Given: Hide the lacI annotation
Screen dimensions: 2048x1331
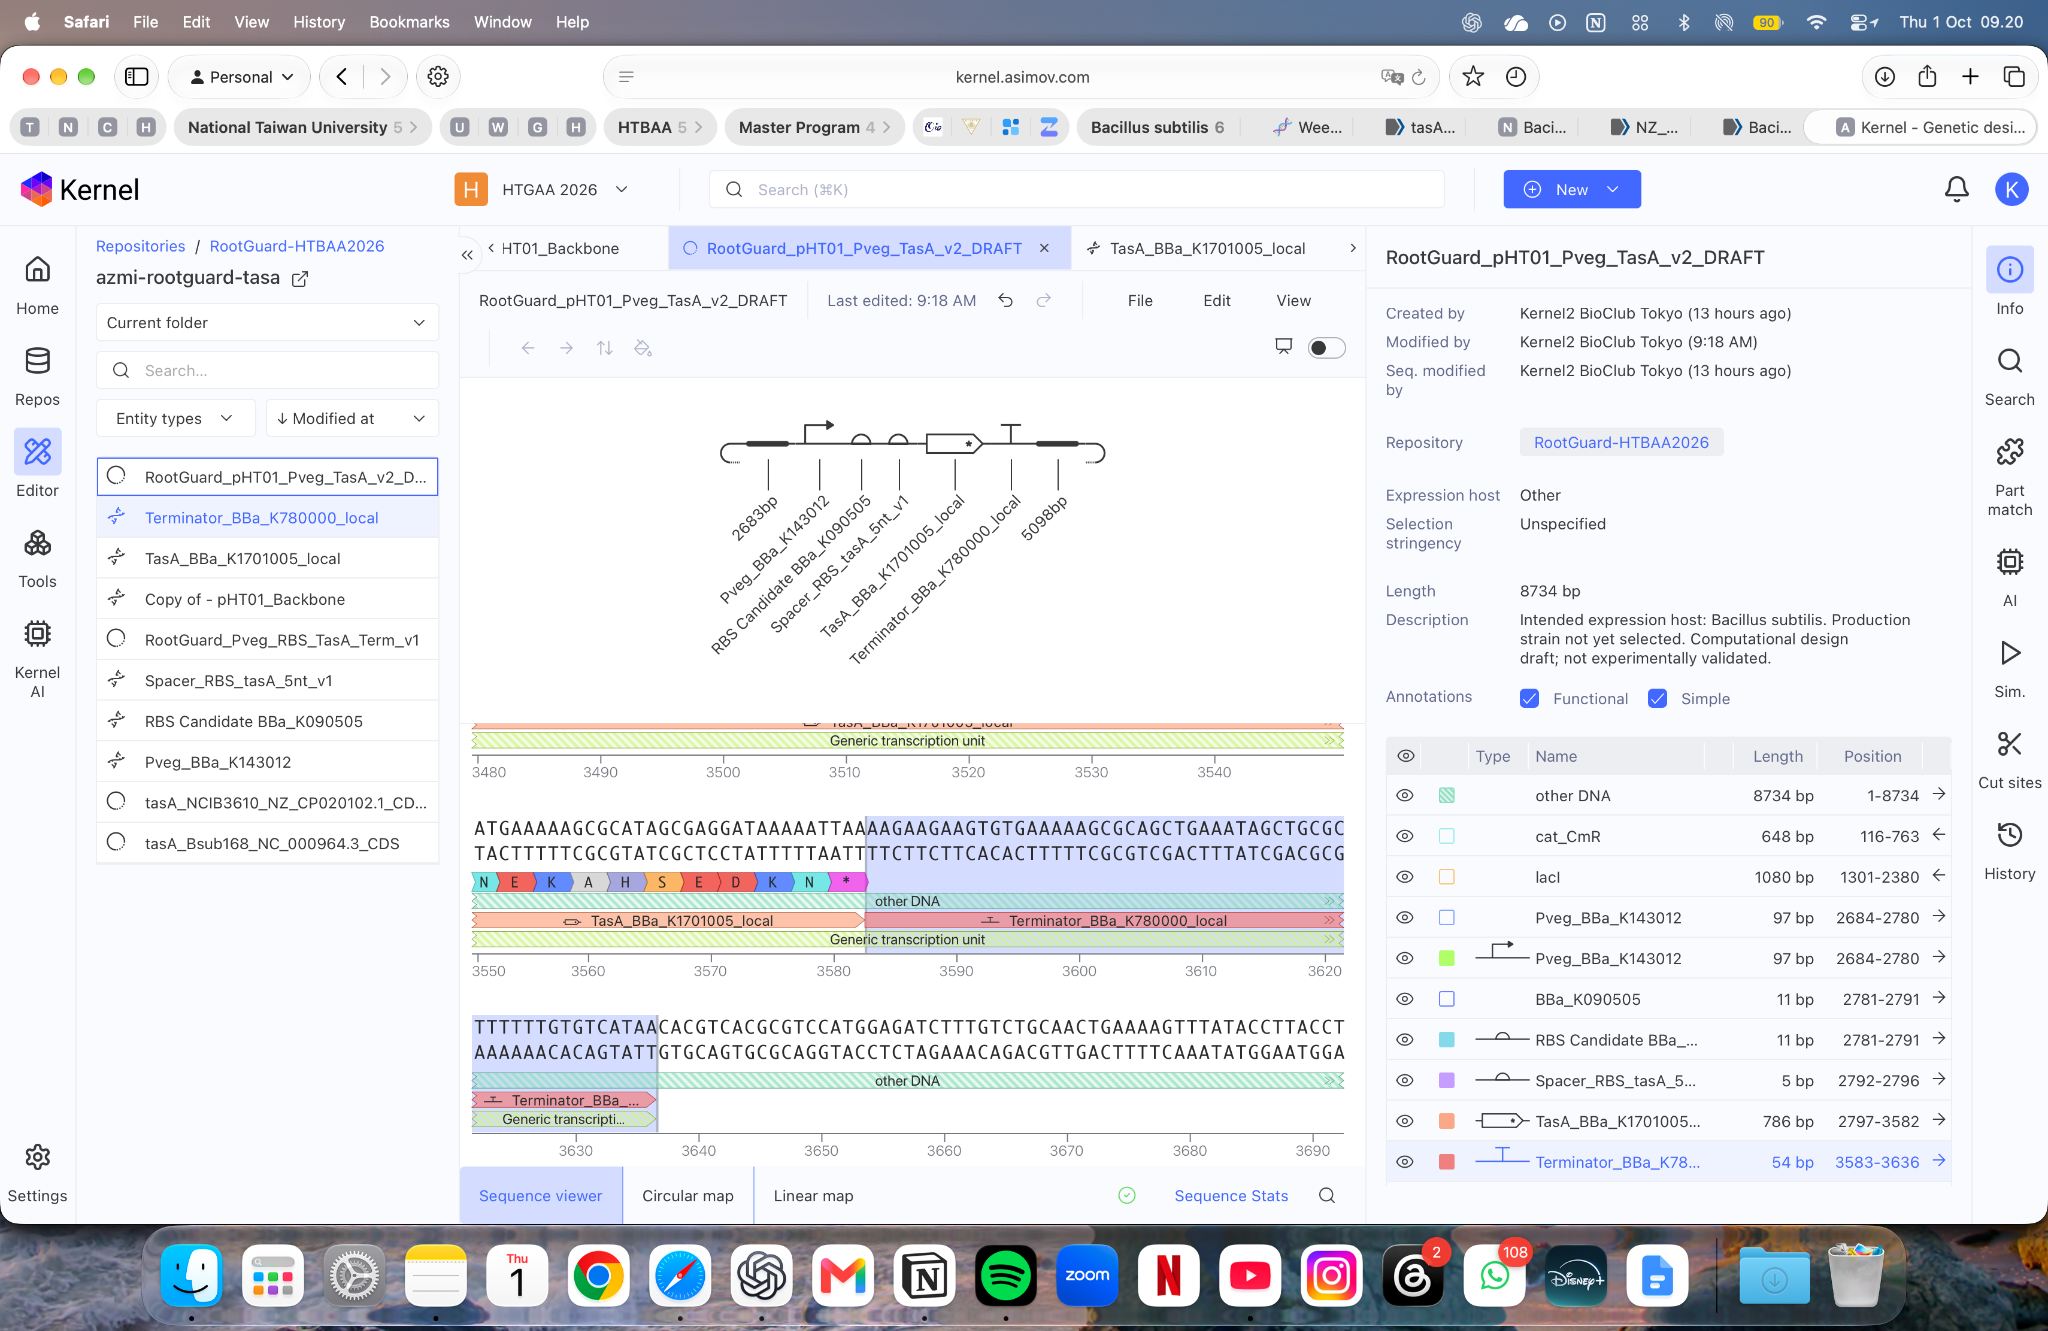Looking at the screenshot, I should 1405,877.
